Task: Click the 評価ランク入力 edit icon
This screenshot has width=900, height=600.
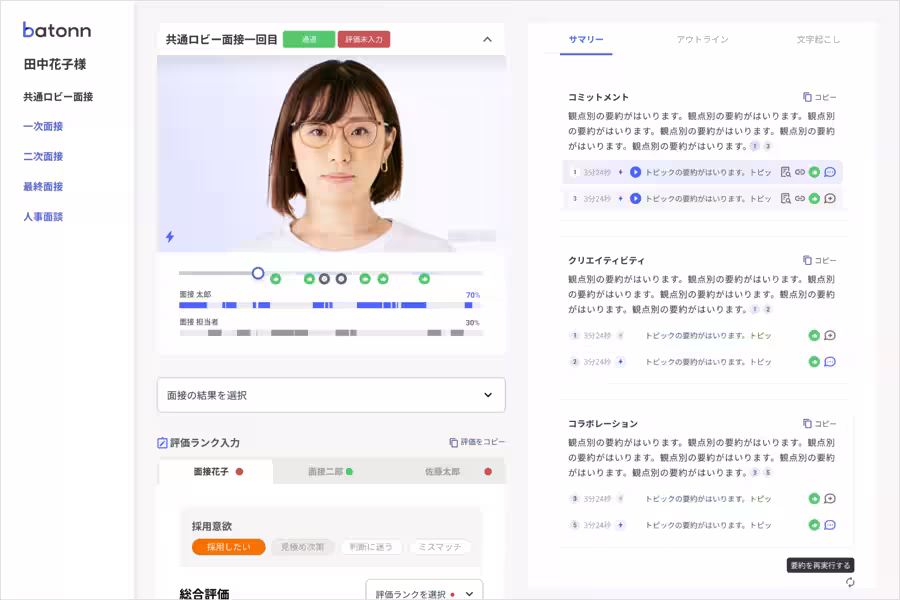Action: tap(162, 444)
